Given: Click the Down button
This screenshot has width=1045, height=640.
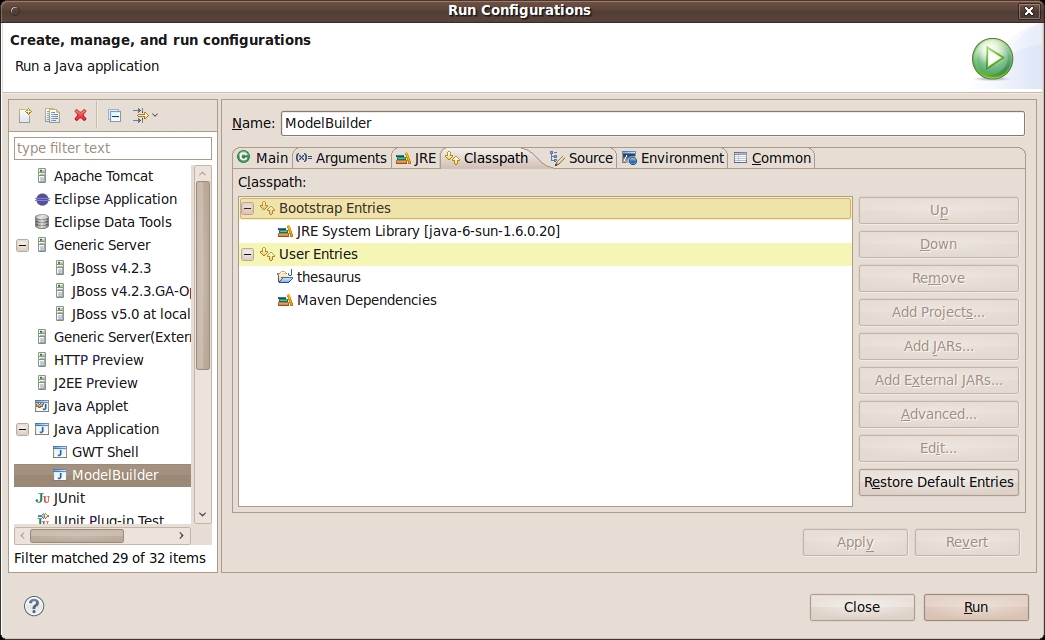Looking at the screenshot, I should (938, 244).
